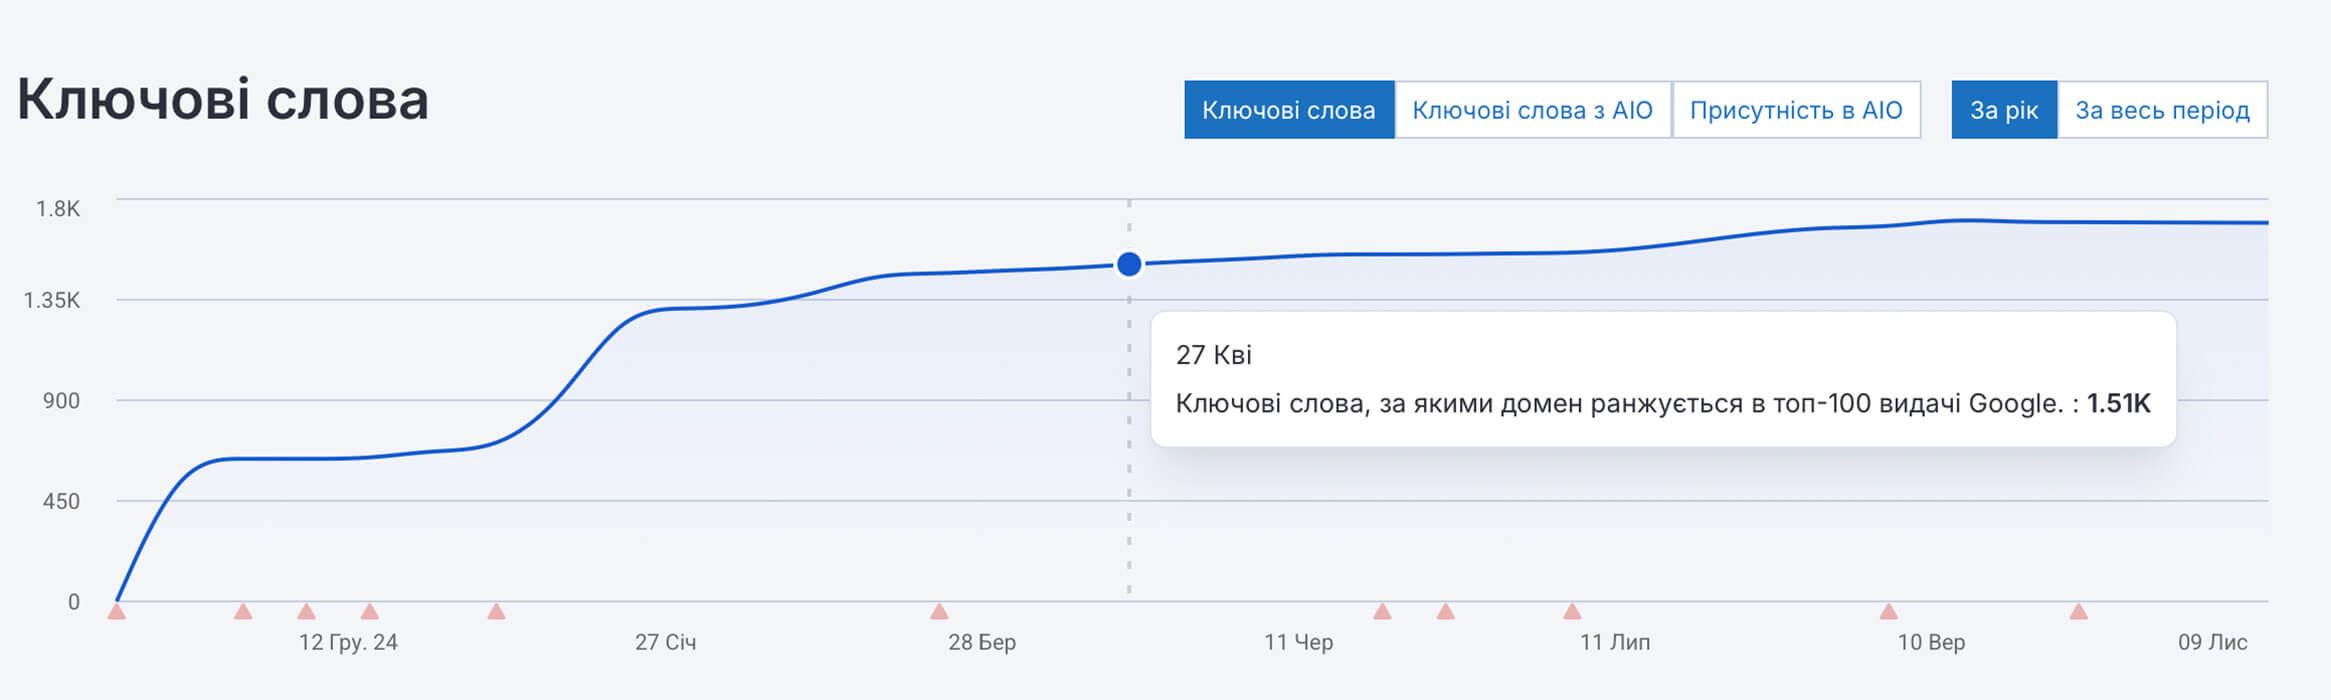Select triangle marker between "12 Гру. 24" and "27 Січ"
This screenshot has height=700, width=2331.
(x=496, y=611)
